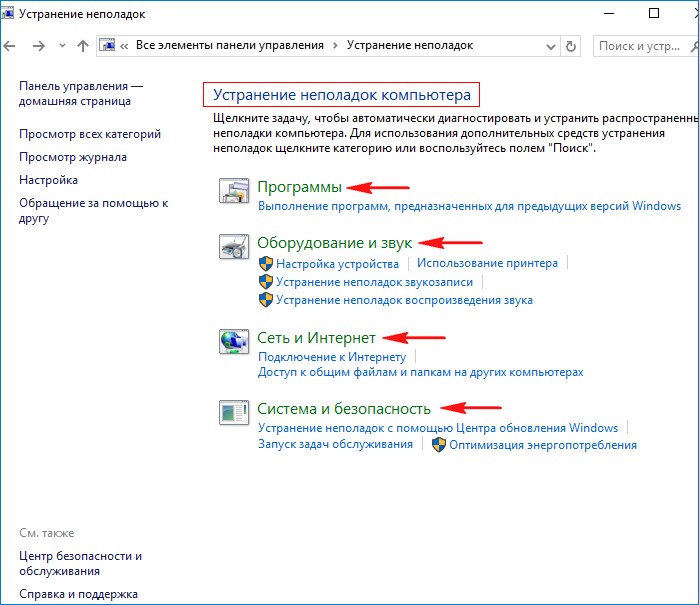Expand the double-chevron breadcrumb overflow

pos(124,46)
